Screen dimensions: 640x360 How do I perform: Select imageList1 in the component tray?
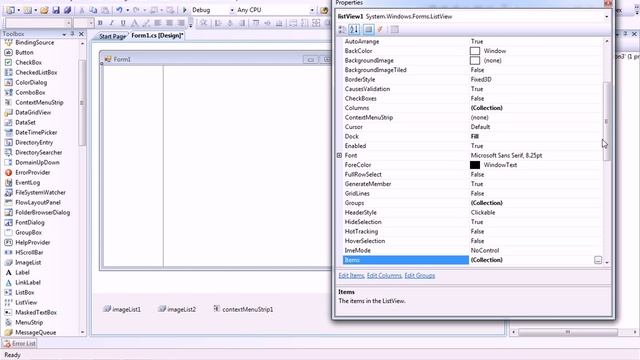click(122, 309)
